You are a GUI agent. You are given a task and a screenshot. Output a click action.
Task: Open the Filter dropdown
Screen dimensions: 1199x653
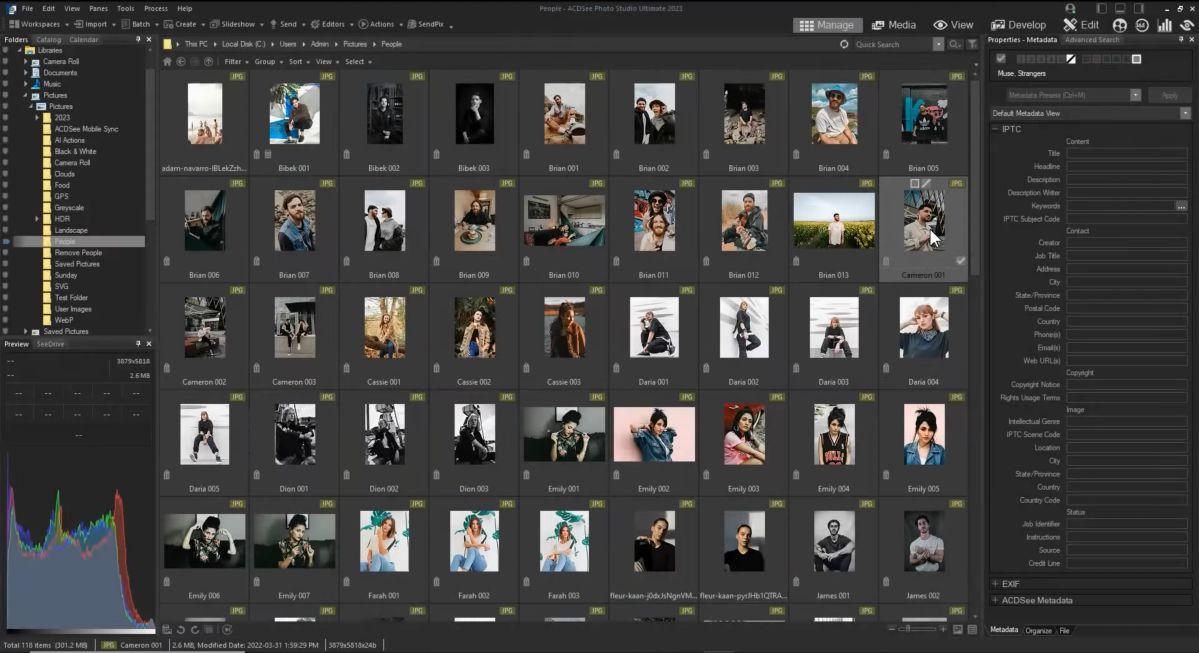click(x=236, y=62)
